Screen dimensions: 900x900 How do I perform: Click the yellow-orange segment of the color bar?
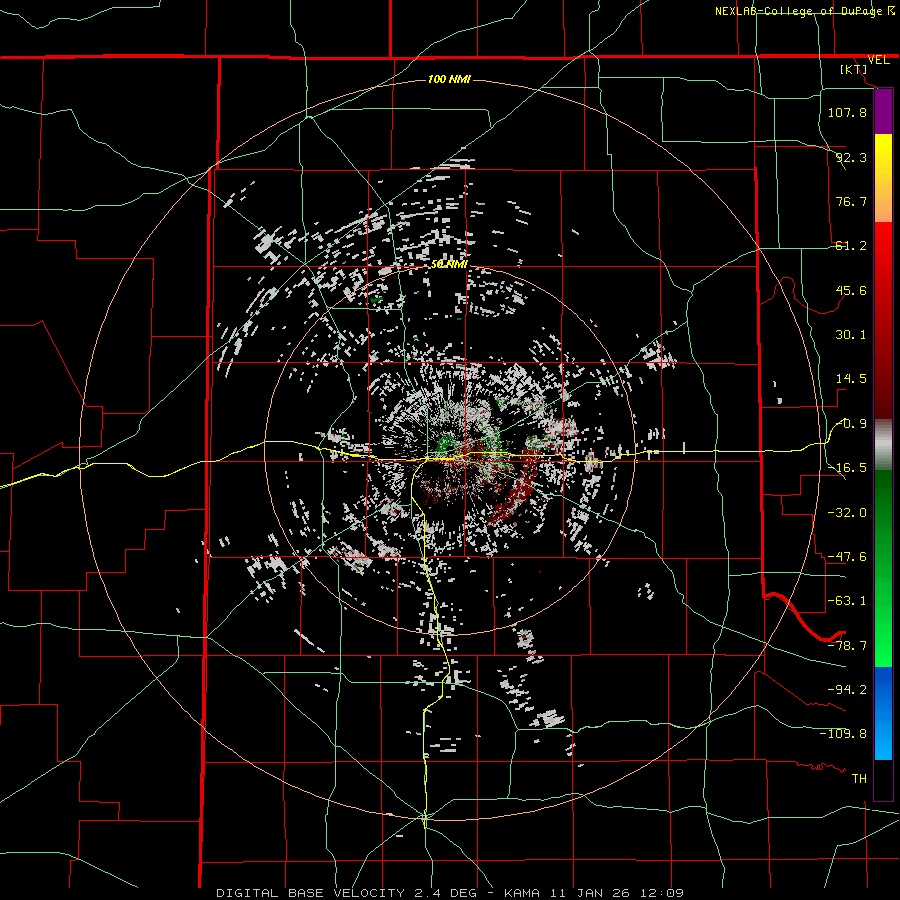pyautogui.click(x=883, y=178)
